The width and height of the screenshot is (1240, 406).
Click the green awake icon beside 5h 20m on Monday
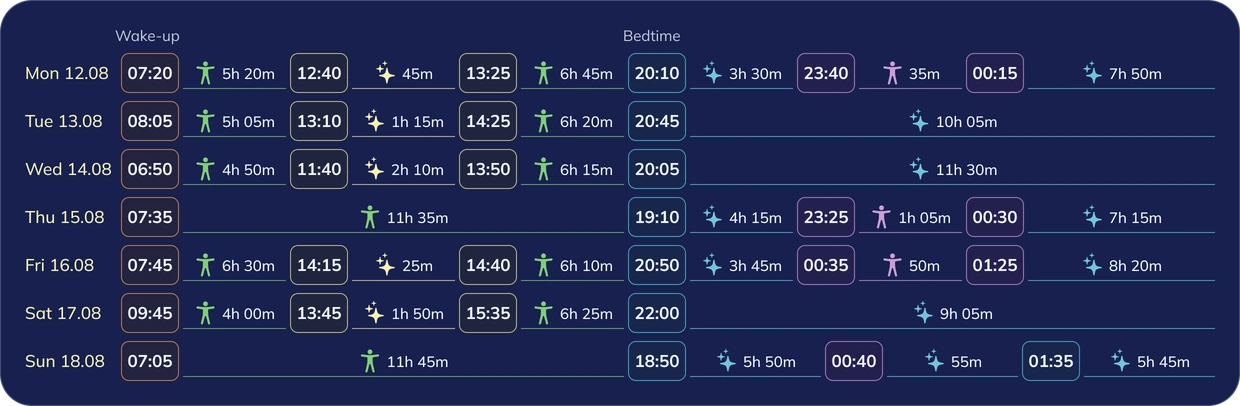coord(205,73)
